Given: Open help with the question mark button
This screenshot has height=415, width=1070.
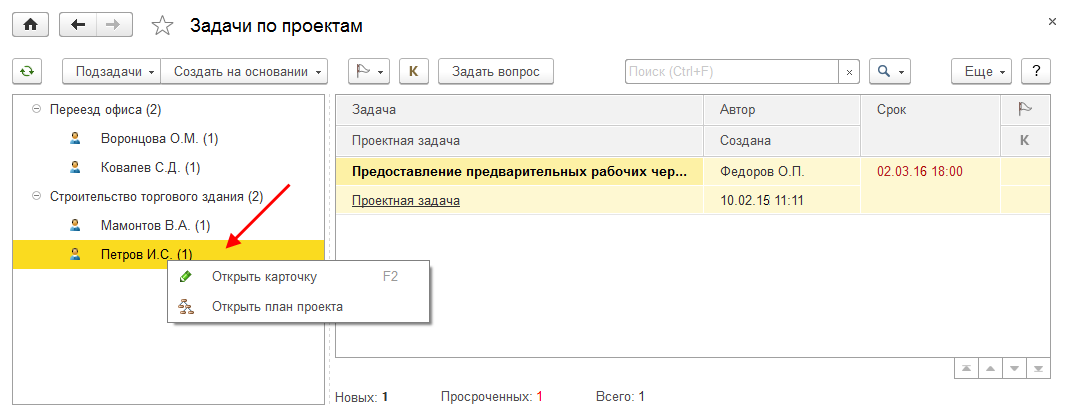Looking at the screenshot, I should click(1036, 72).
